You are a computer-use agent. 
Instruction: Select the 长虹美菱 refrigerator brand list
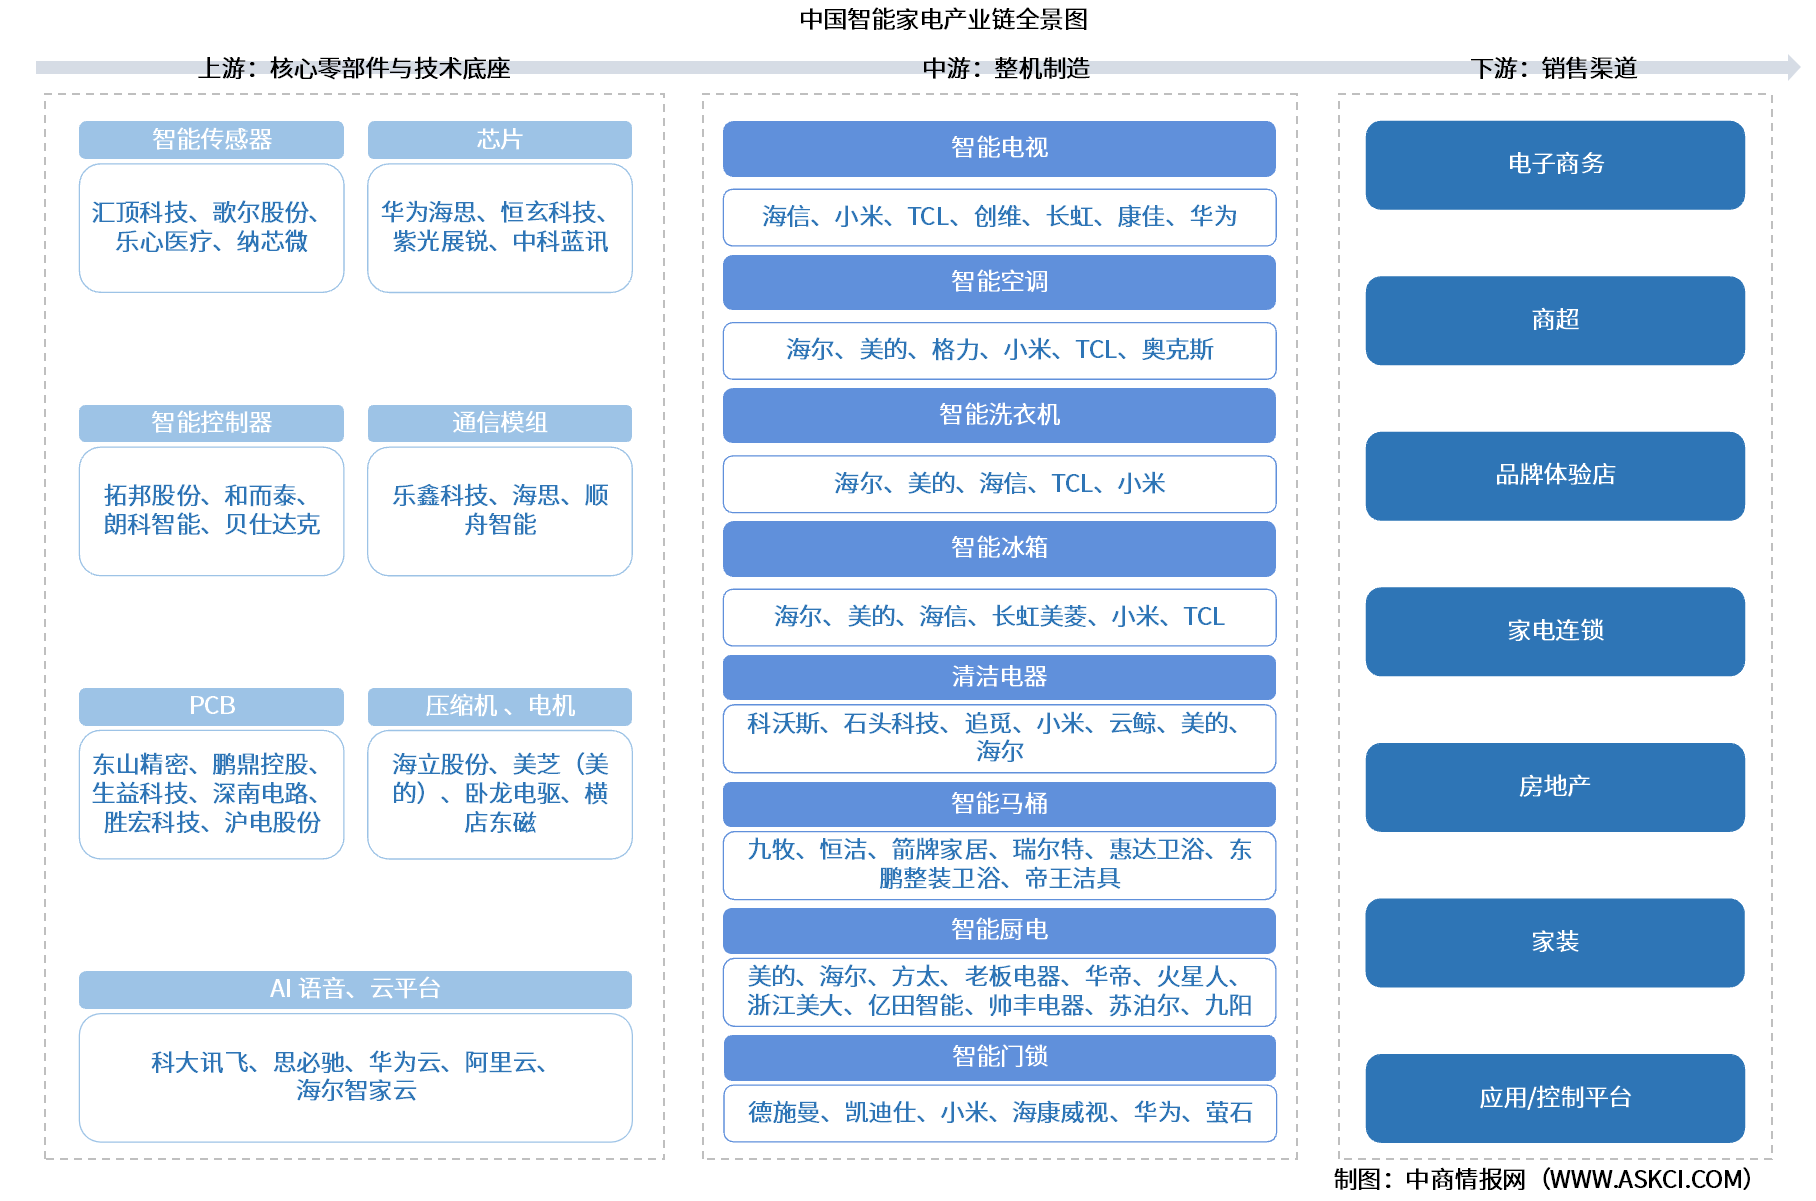click(x=999, y=617)
